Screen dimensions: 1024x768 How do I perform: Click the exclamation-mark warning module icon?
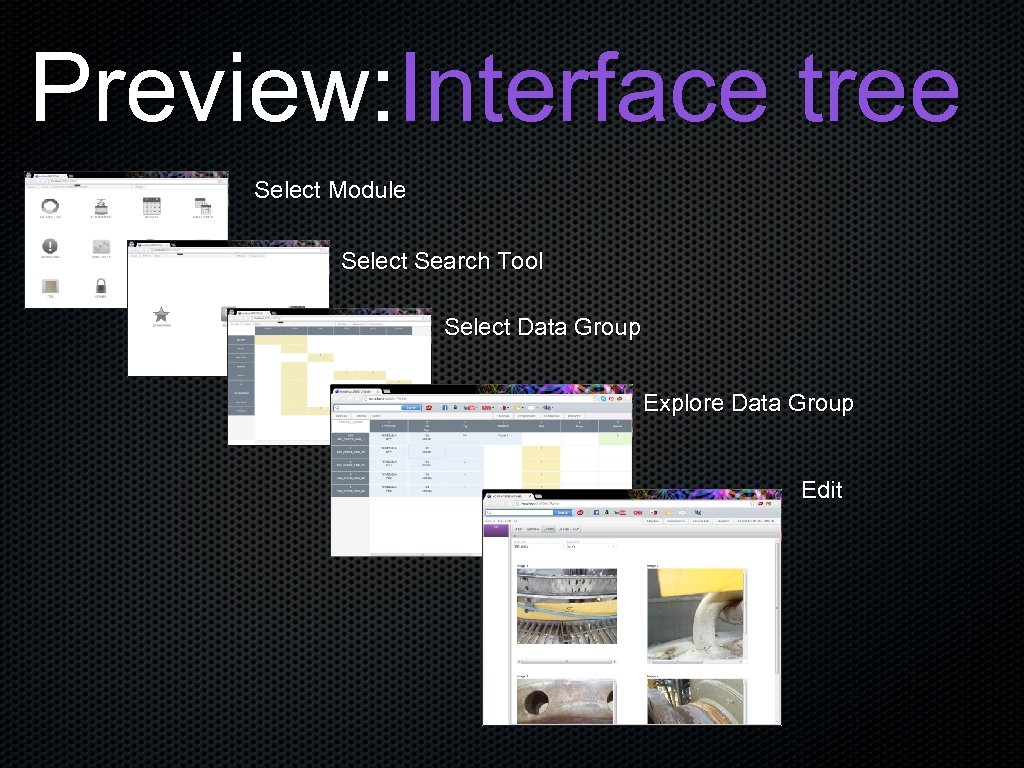coord(50,247)
